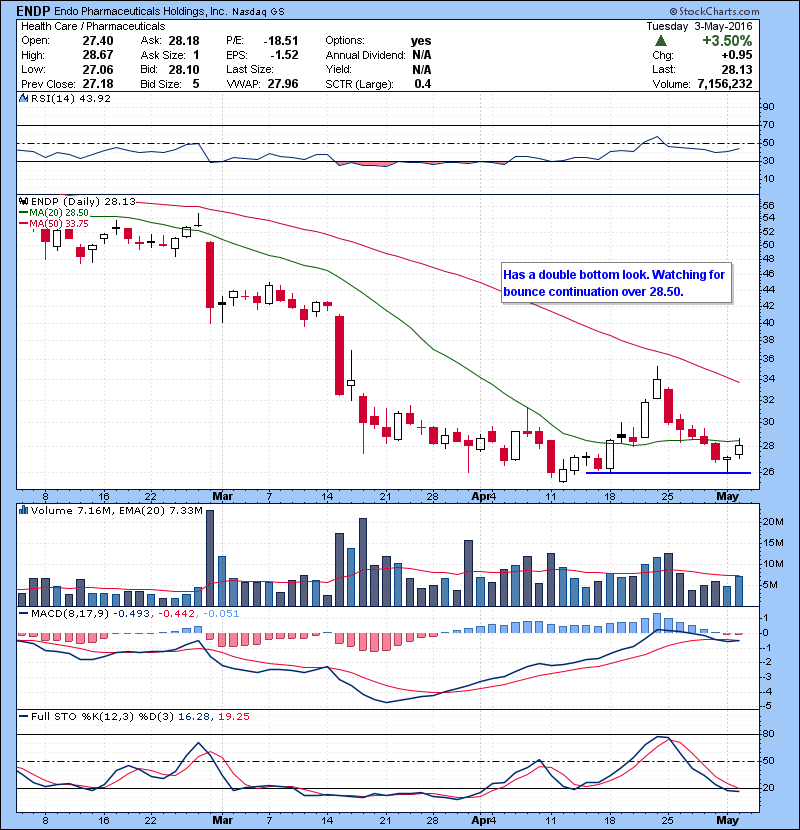Click the MA(50) 33.75 legend text
The height and width of the screenshot is (830, 800).
[x=59, y=223]
